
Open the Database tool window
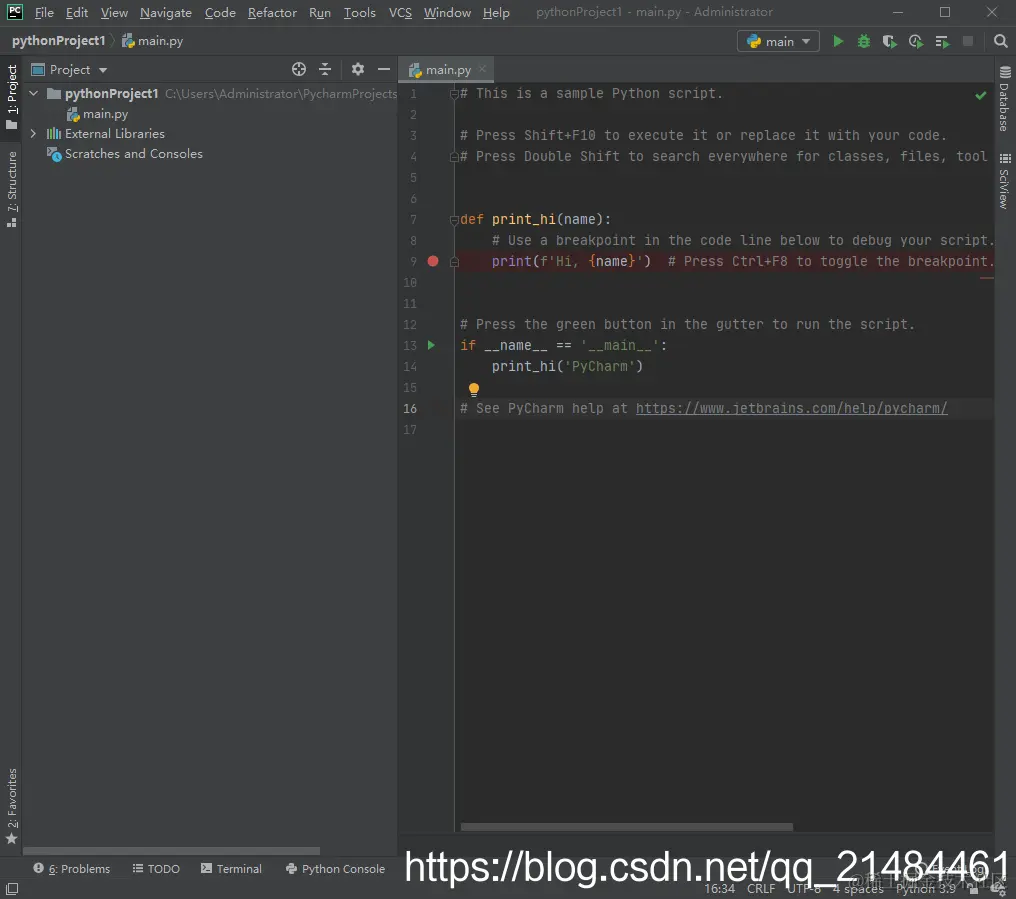pyautogui.click(x=1004, y=99)
